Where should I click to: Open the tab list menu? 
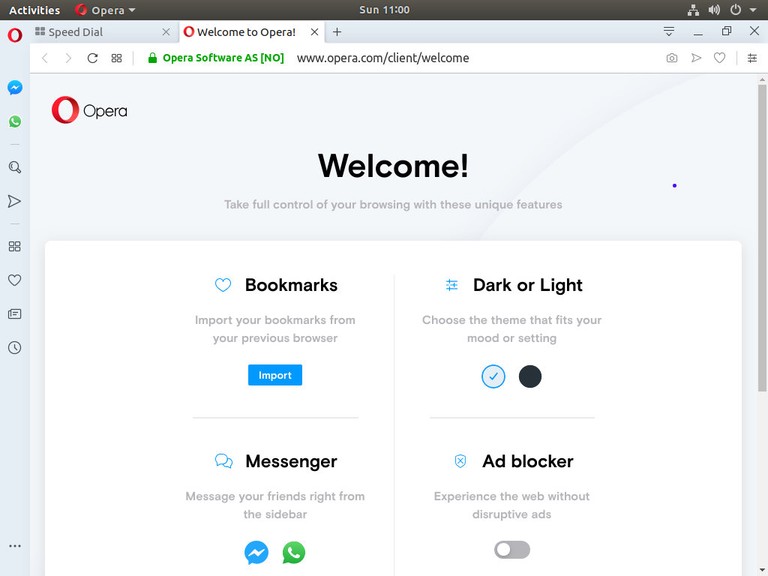click(x=669, y=32)
